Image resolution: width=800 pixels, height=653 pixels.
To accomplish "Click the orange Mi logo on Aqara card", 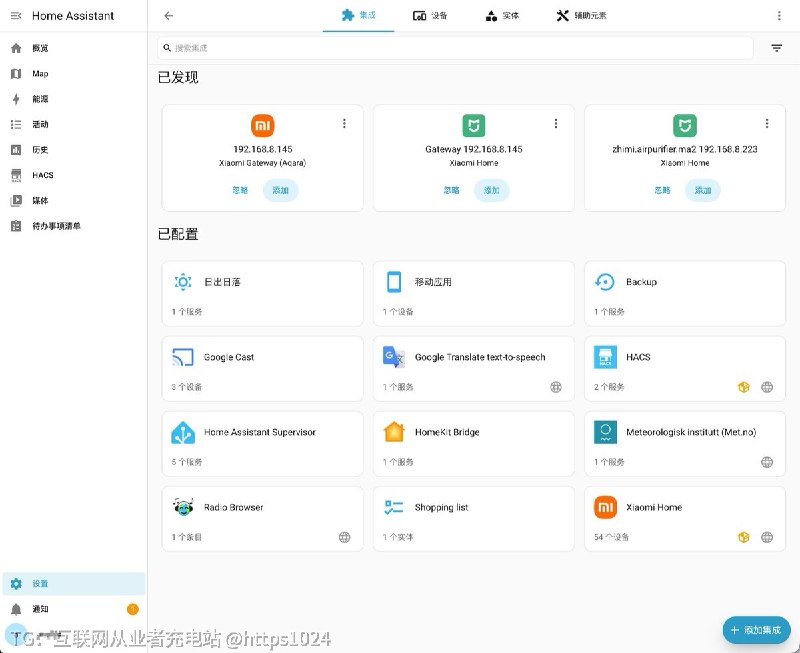I will tap(263, 125).
